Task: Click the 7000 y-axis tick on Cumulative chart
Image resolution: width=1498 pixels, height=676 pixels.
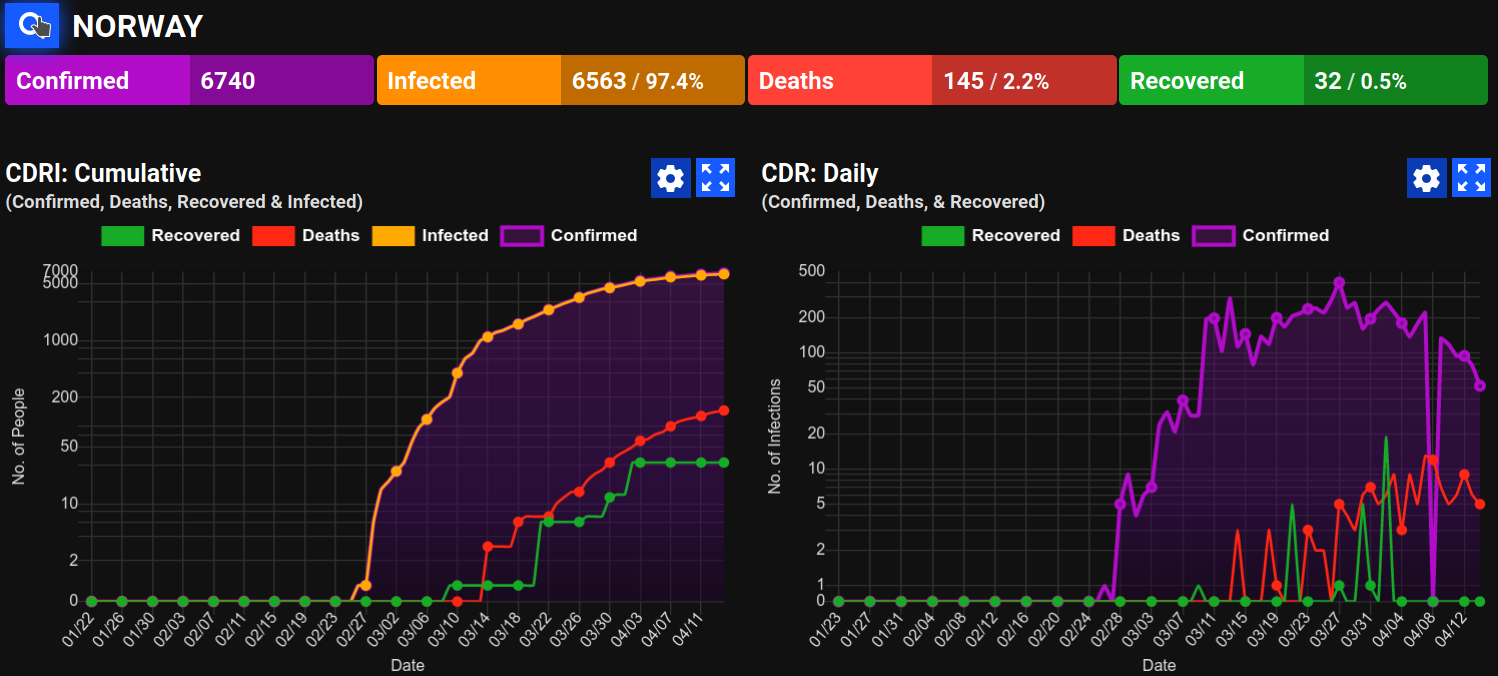Action: tap(60, 270)
